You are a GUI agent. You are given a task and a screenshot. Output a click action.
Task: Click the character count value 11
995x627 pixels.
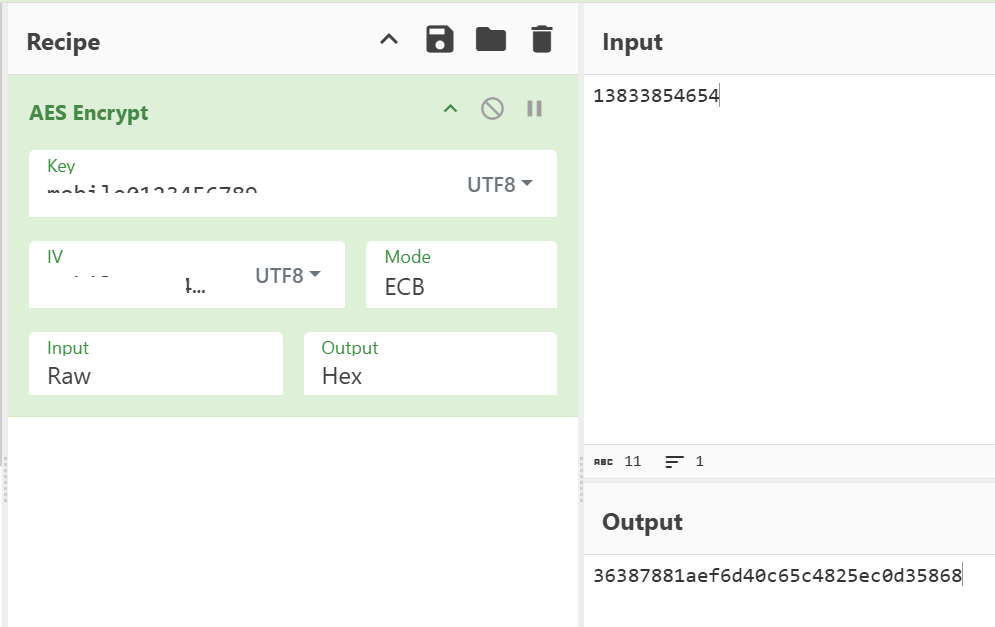pos(633,461)
